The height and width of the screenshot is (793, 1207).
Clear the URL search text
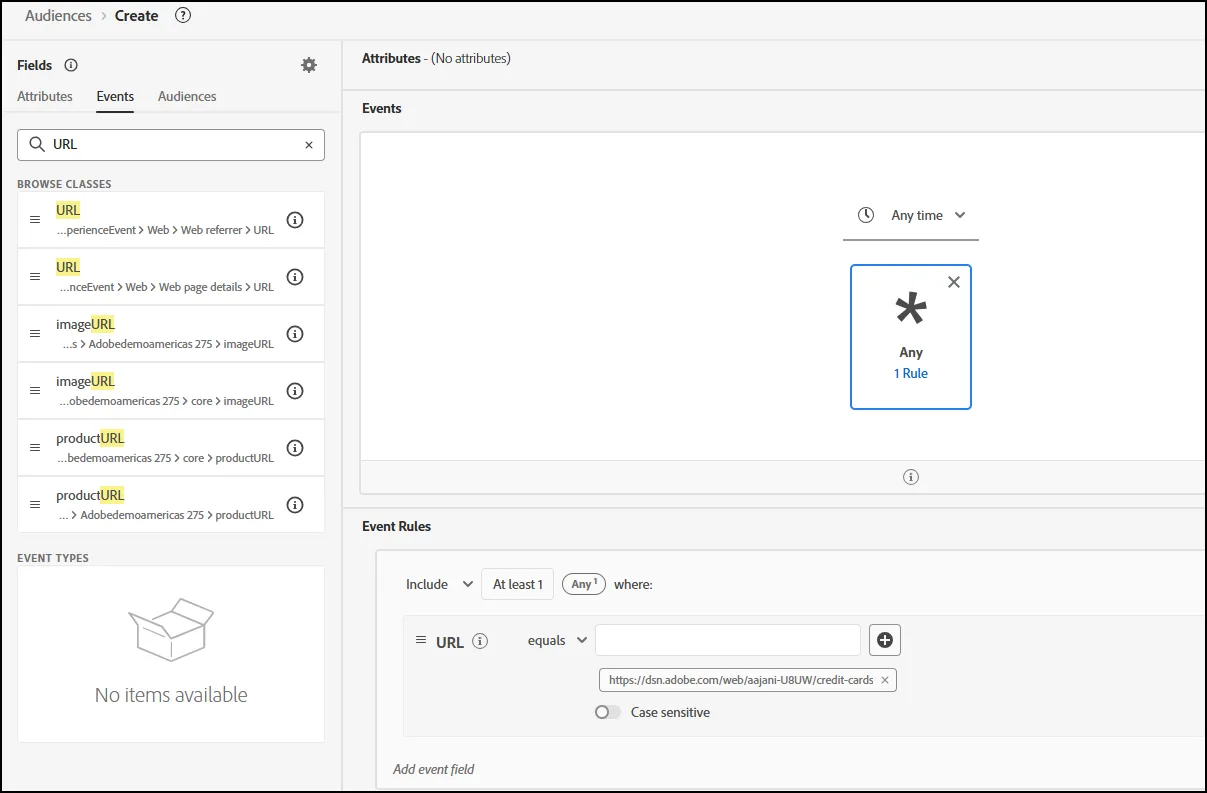point(309,145)
